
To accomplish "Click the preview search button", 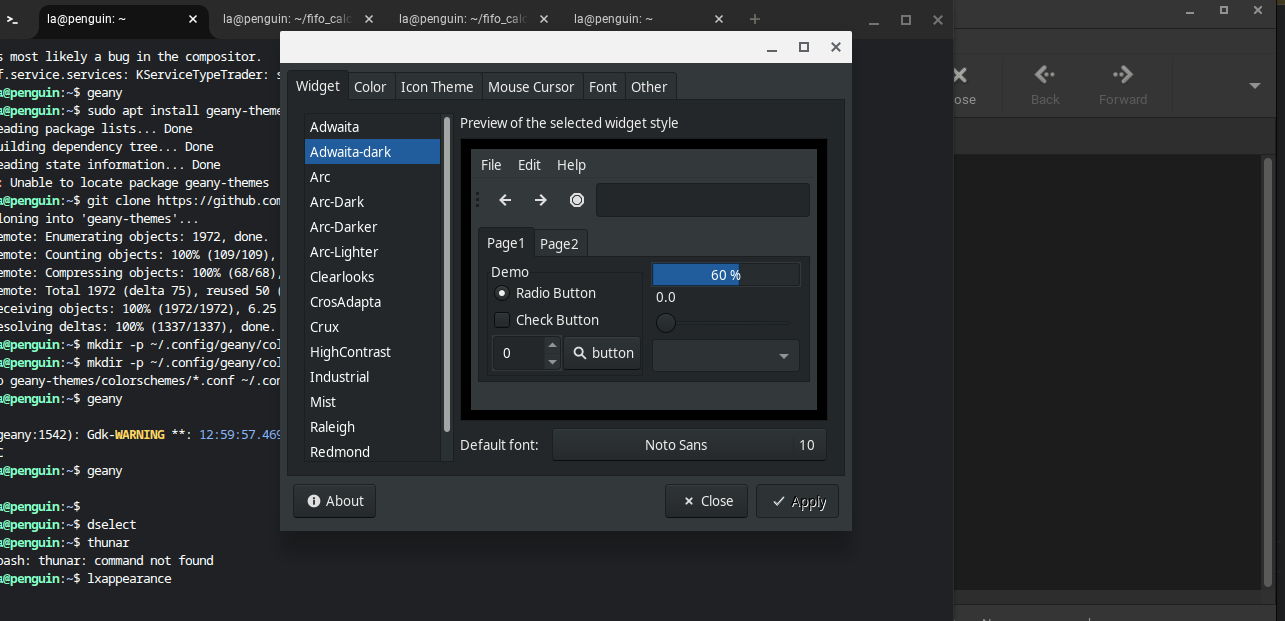I will pyautogui.click(x=602, y=353).
